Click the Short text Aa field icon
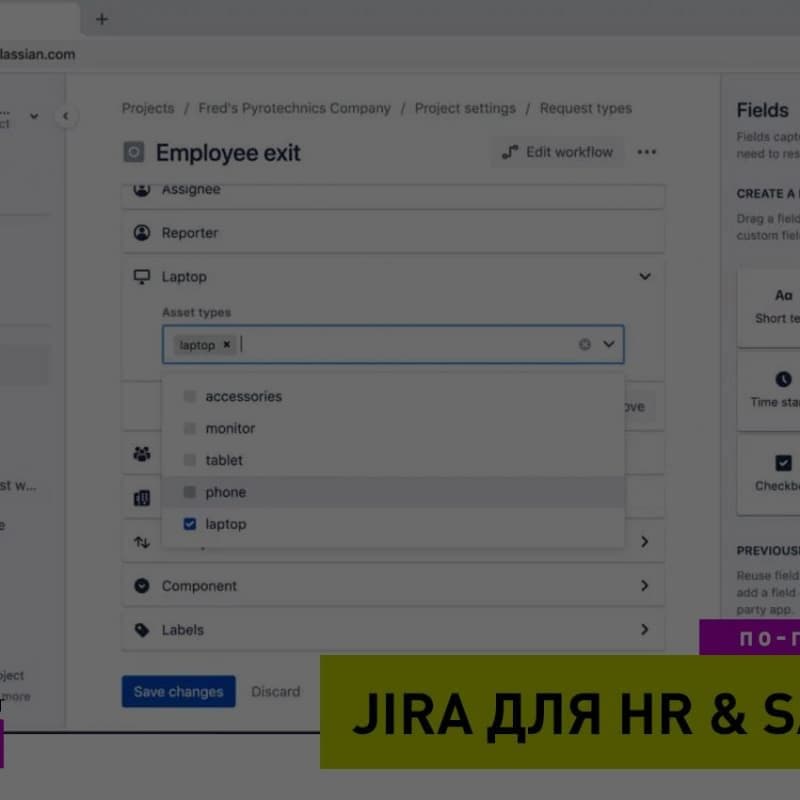 pos(783,295)
